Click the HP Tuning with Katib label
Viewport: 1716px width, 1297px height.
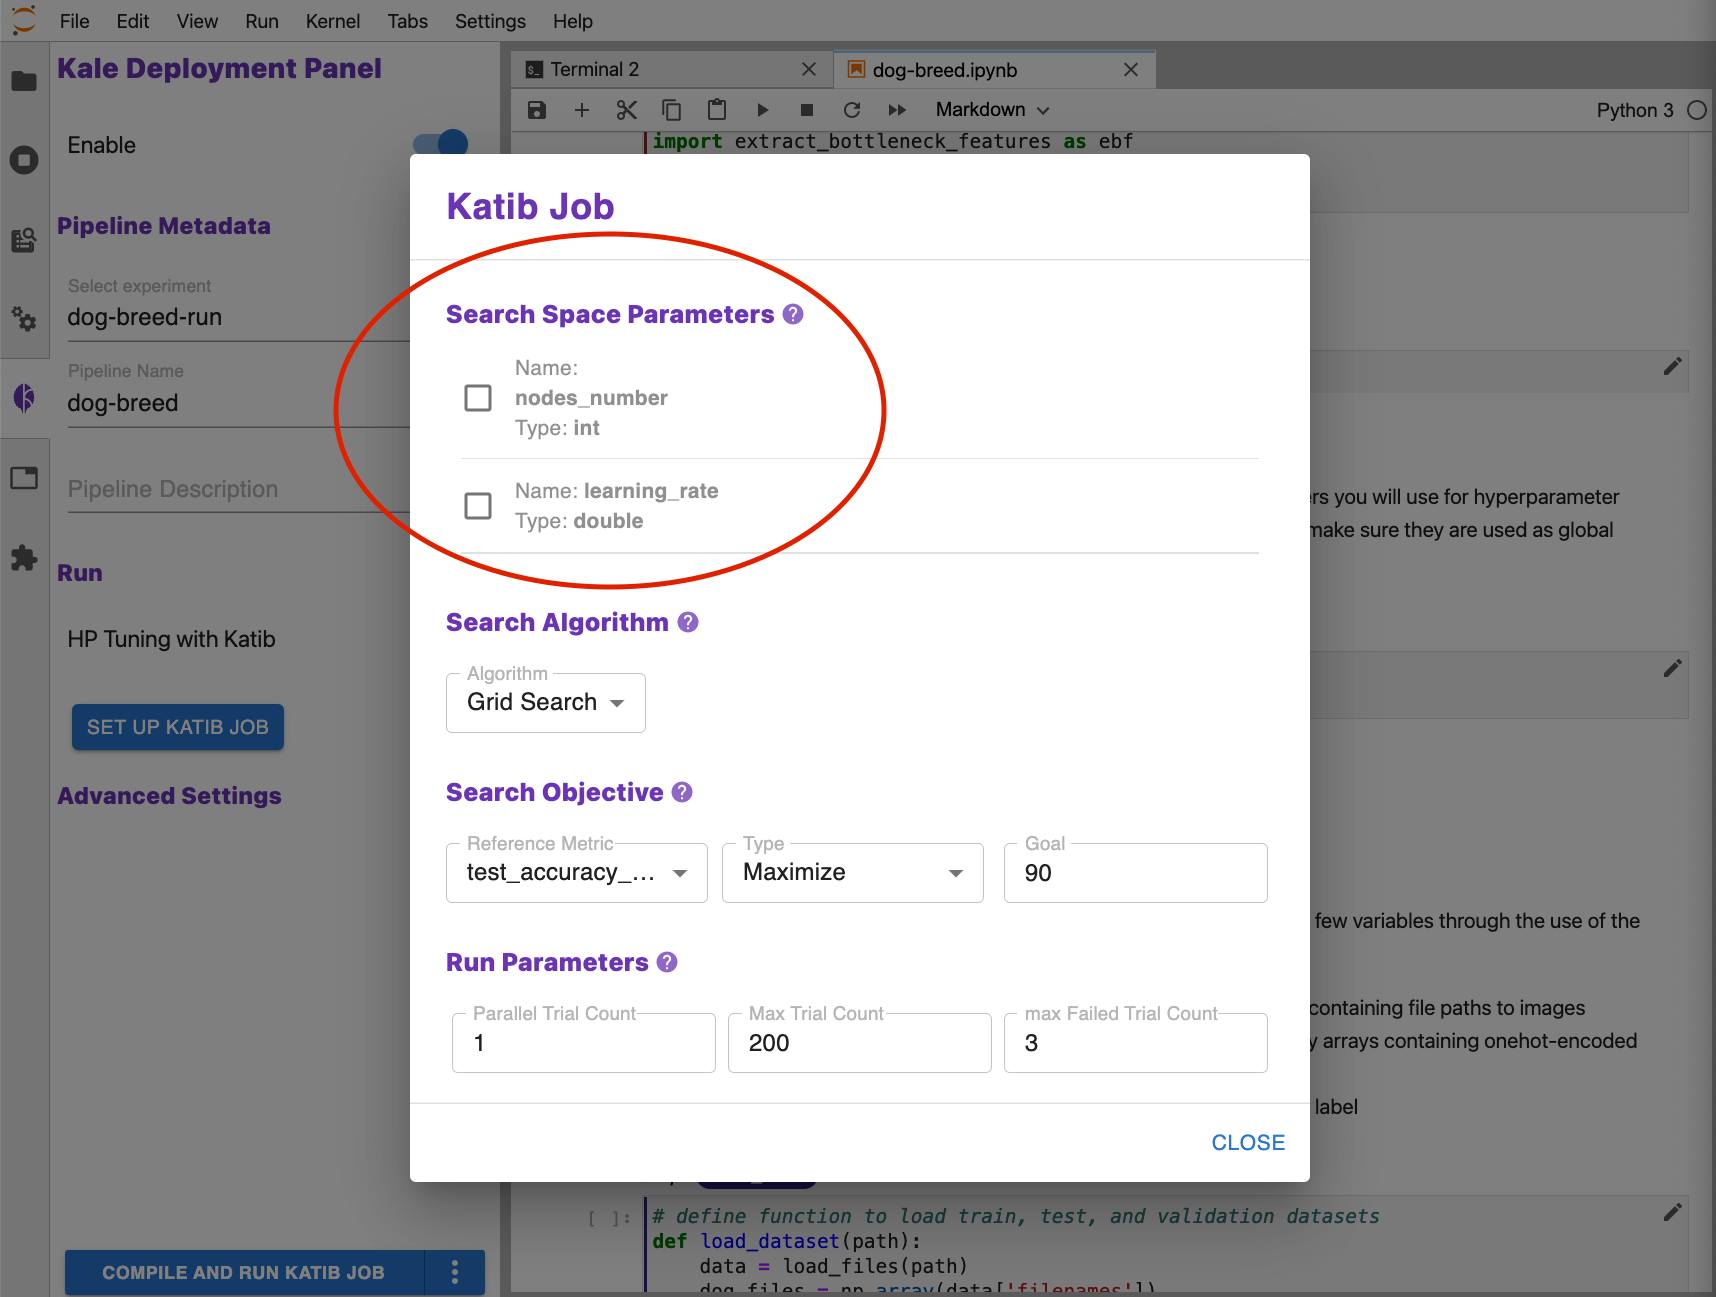171,639
